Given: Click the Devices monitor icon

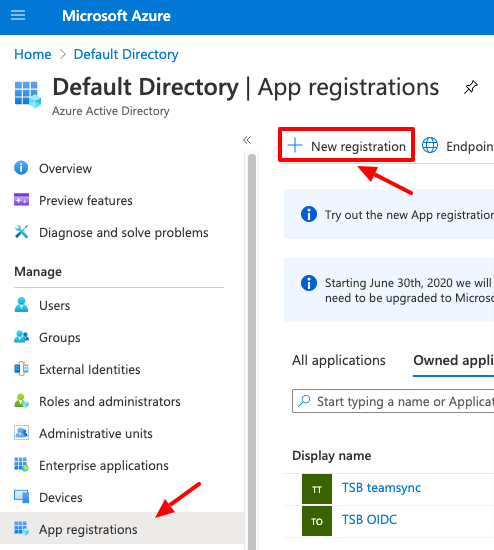Looking at the screenshot, I should (21, 496).
